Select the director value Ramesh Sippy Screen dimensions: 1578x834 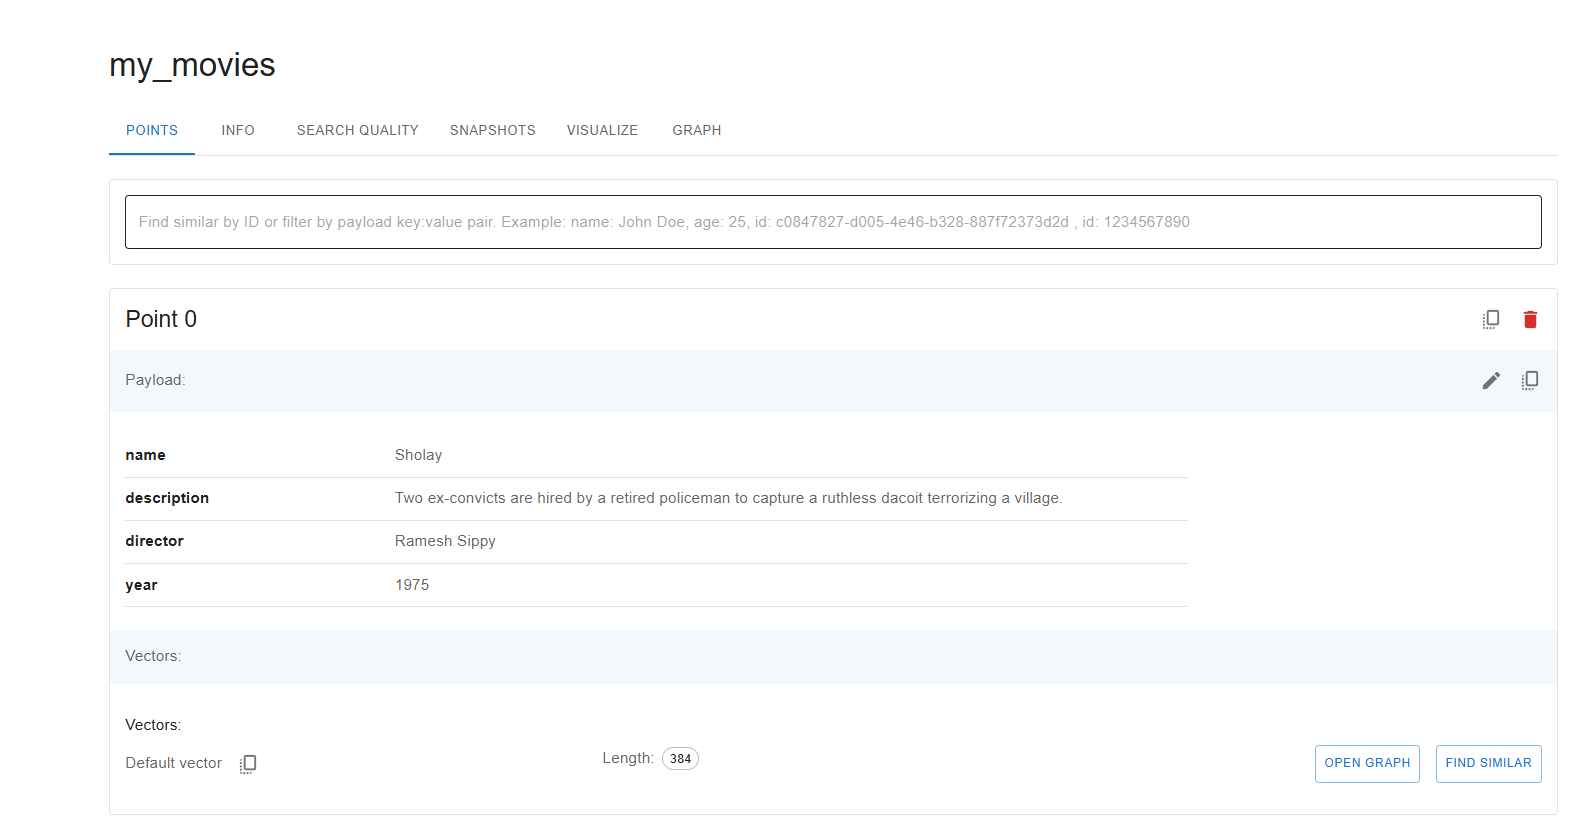[x=445, y=541]
